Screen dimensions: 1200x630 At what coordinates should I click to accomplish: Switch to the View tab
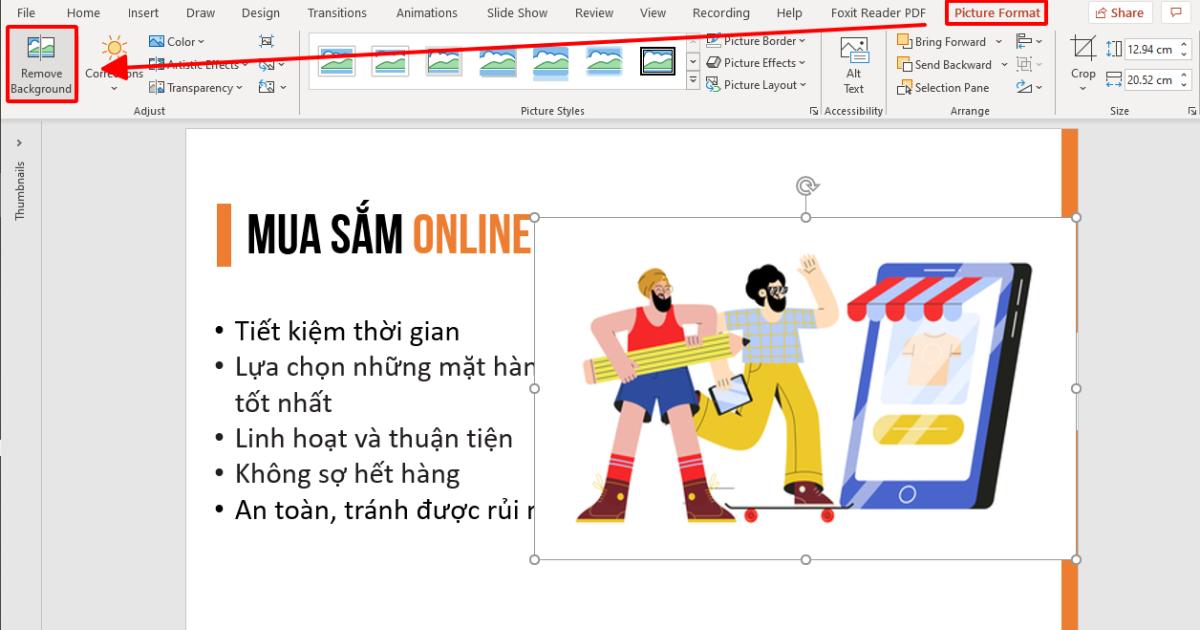(653, 13)
